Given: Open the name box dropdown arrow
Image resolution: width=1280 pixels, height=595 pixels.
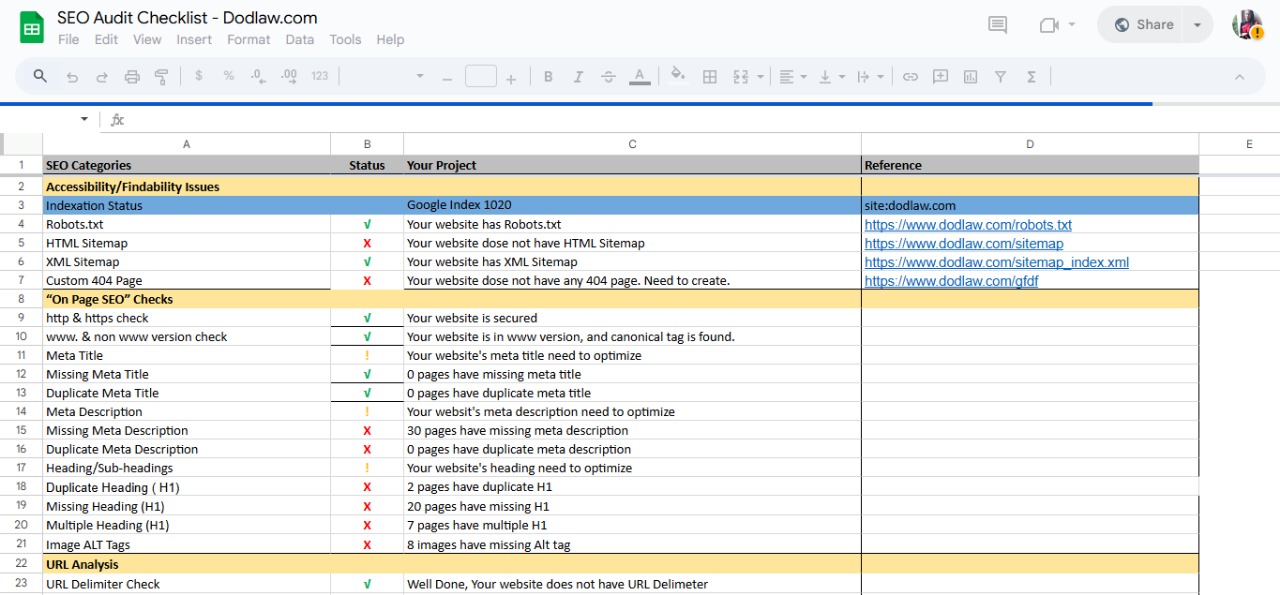Looking at the screenshot, I should [84, 120].
